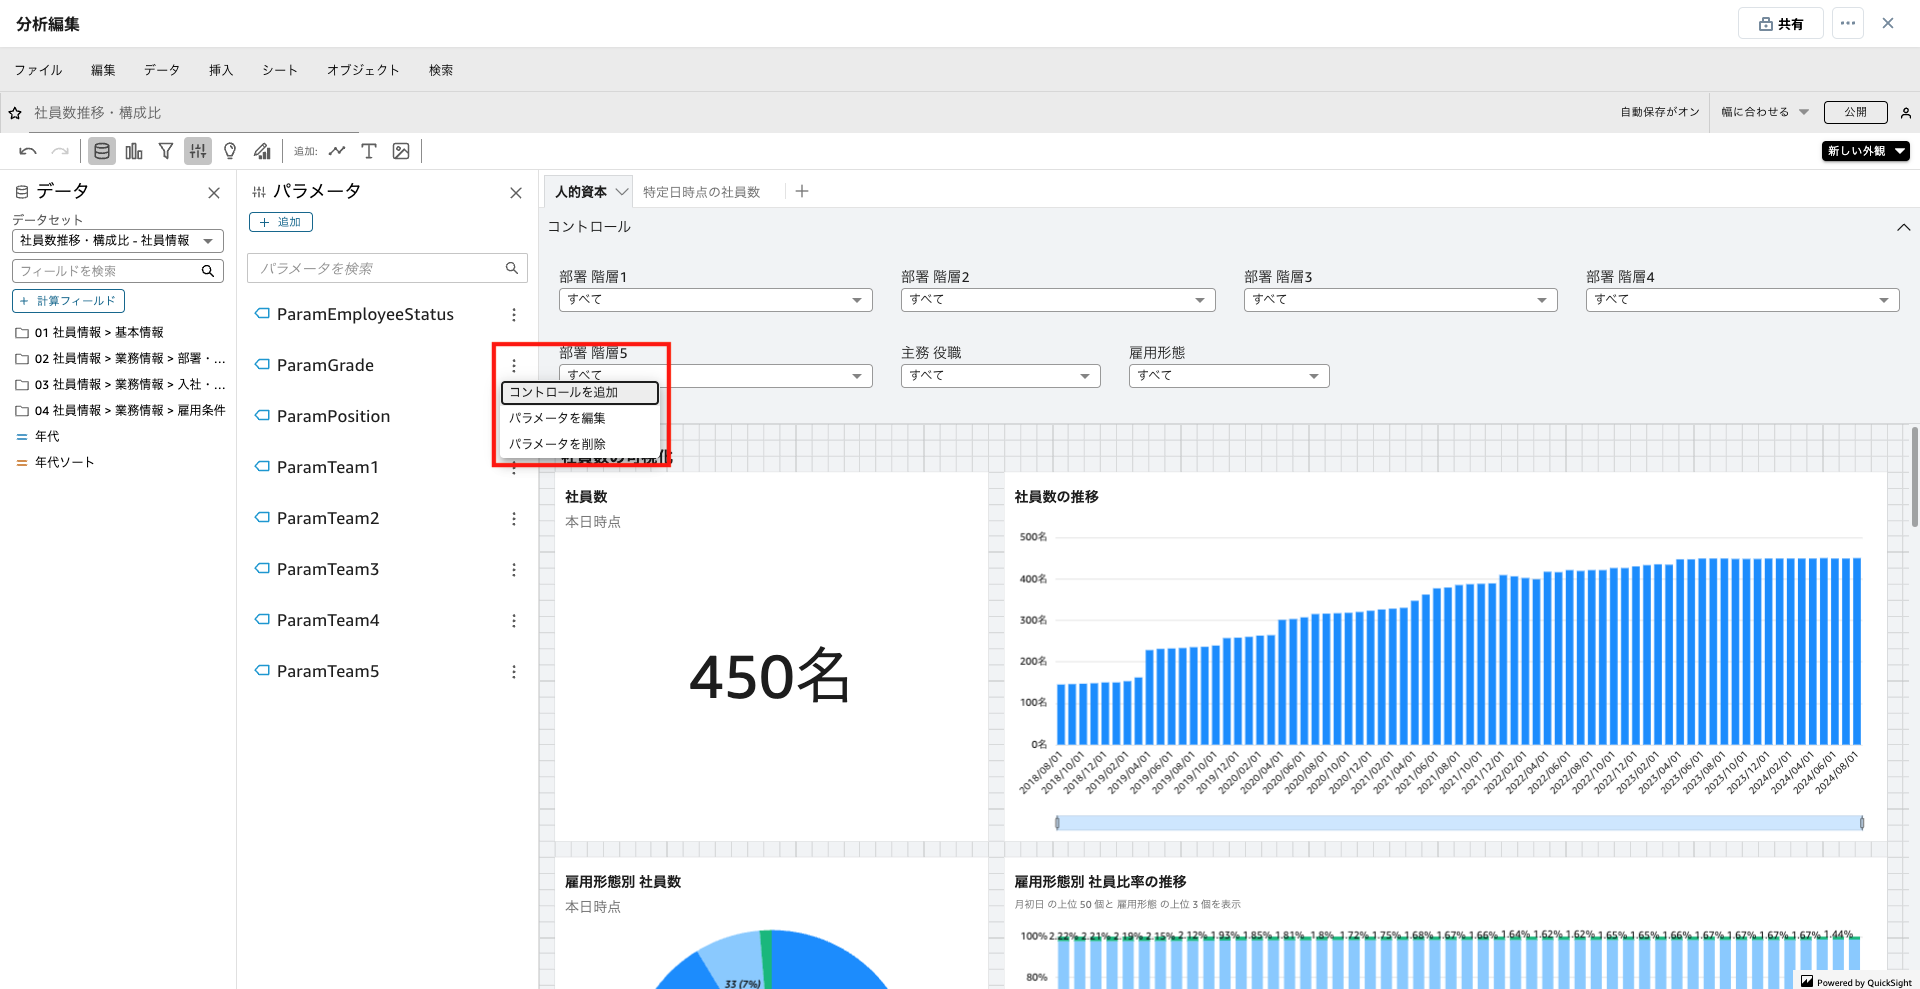Add a text box with the T icon
Screen dimensions: 1920x989
click(x=369, y=151)
